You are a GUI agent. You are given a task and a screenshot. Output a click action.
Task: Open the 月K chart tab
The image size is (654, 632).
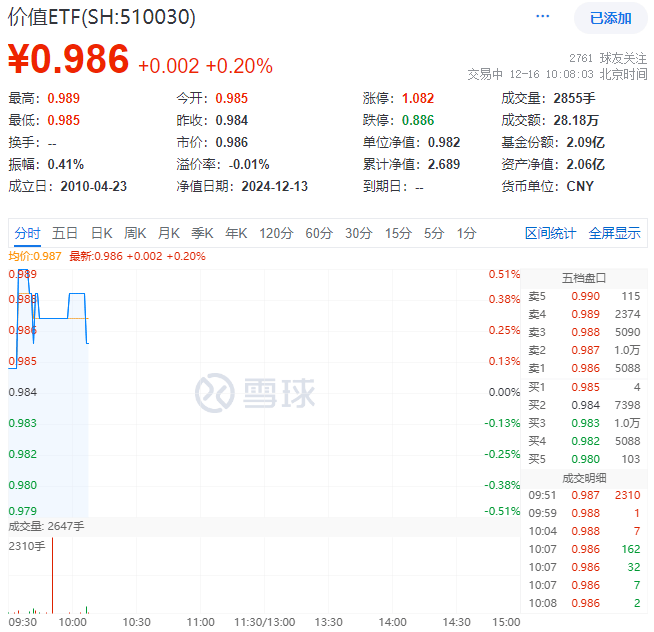(169, 233)
